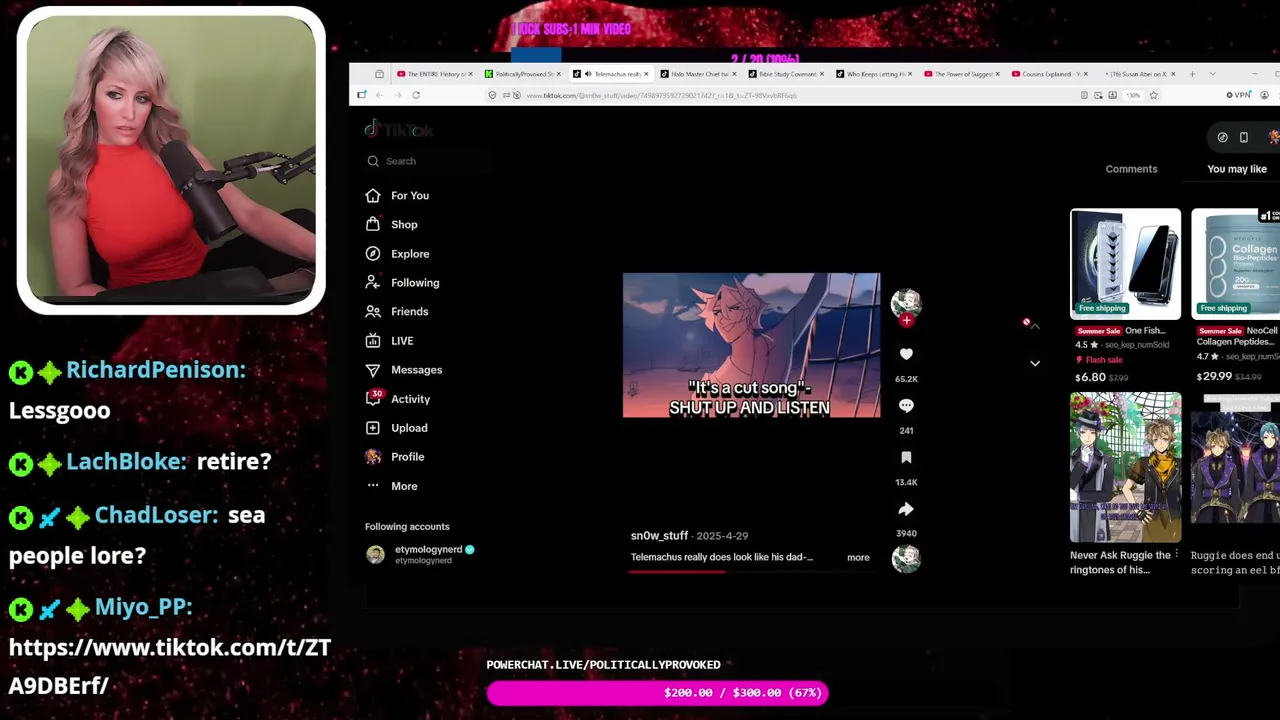
Task: Open Activity notifications with 30 badge
Action: (x=397, y=399)
